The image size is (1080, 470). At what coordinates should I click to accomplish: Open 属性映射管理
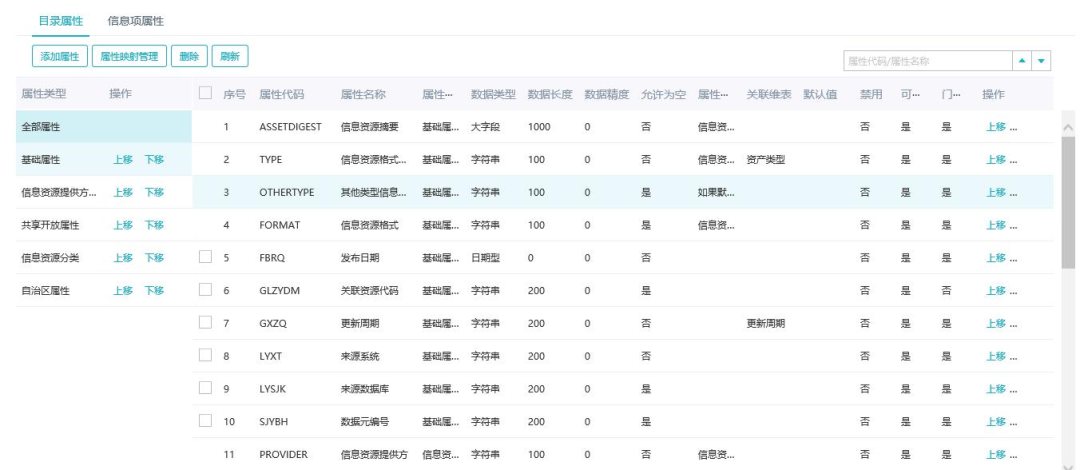130,57
